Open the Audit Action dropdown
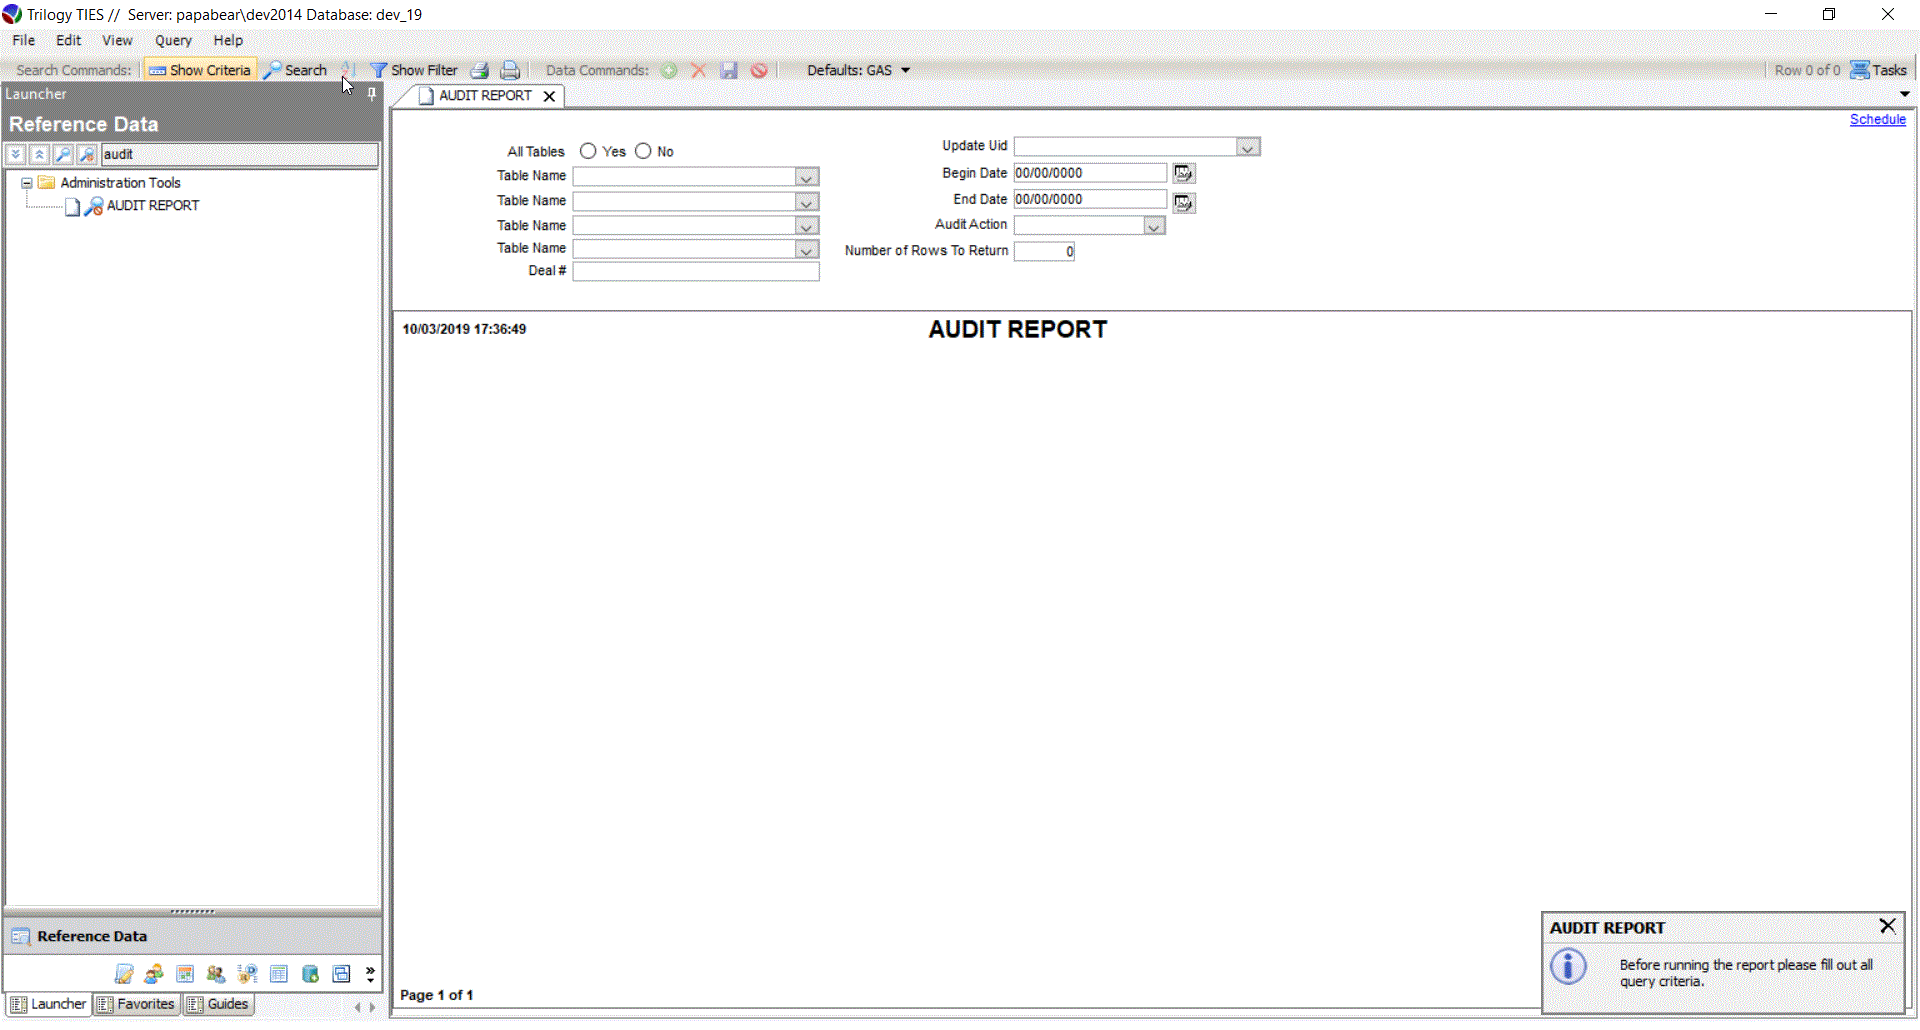 (x=1153, y=226)
